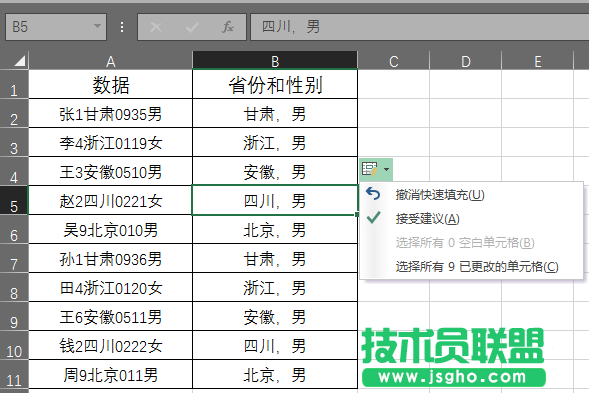Click cell 孙1甘肃0936男
The height and width of the screenshot is (393, 589).
click(110, 258)
